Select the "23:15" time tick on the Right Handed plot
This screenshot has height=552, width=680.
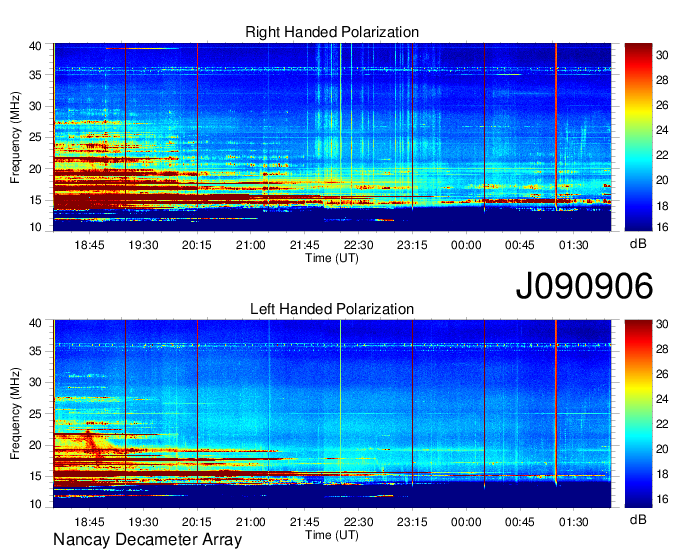412,245
